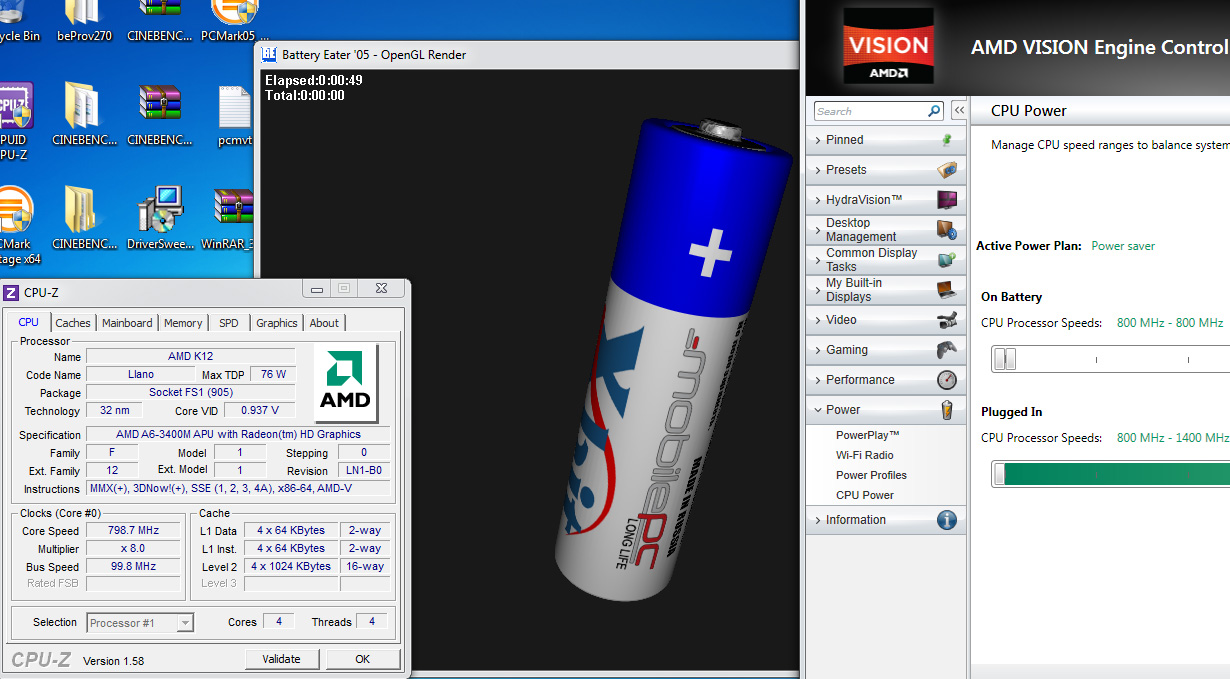Collapse the sidebar with the double-arrow button

click(958, 111)
